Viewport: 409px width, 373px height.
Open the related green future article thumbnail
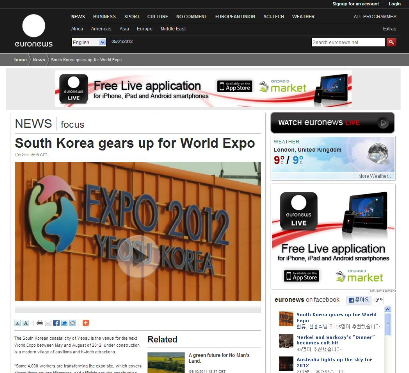click(x=166, y=362)
